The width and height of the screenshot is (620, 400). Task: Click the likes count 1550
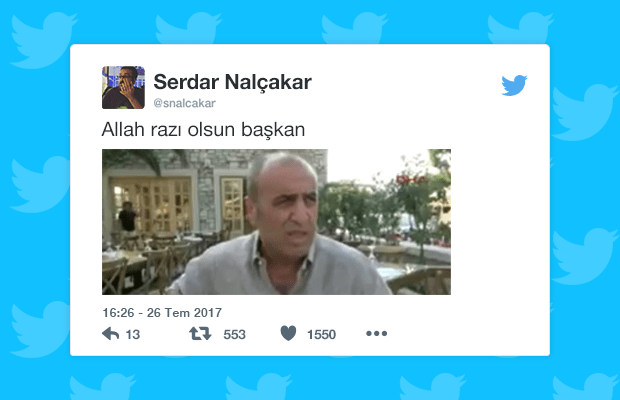click(x=321, y=335)
